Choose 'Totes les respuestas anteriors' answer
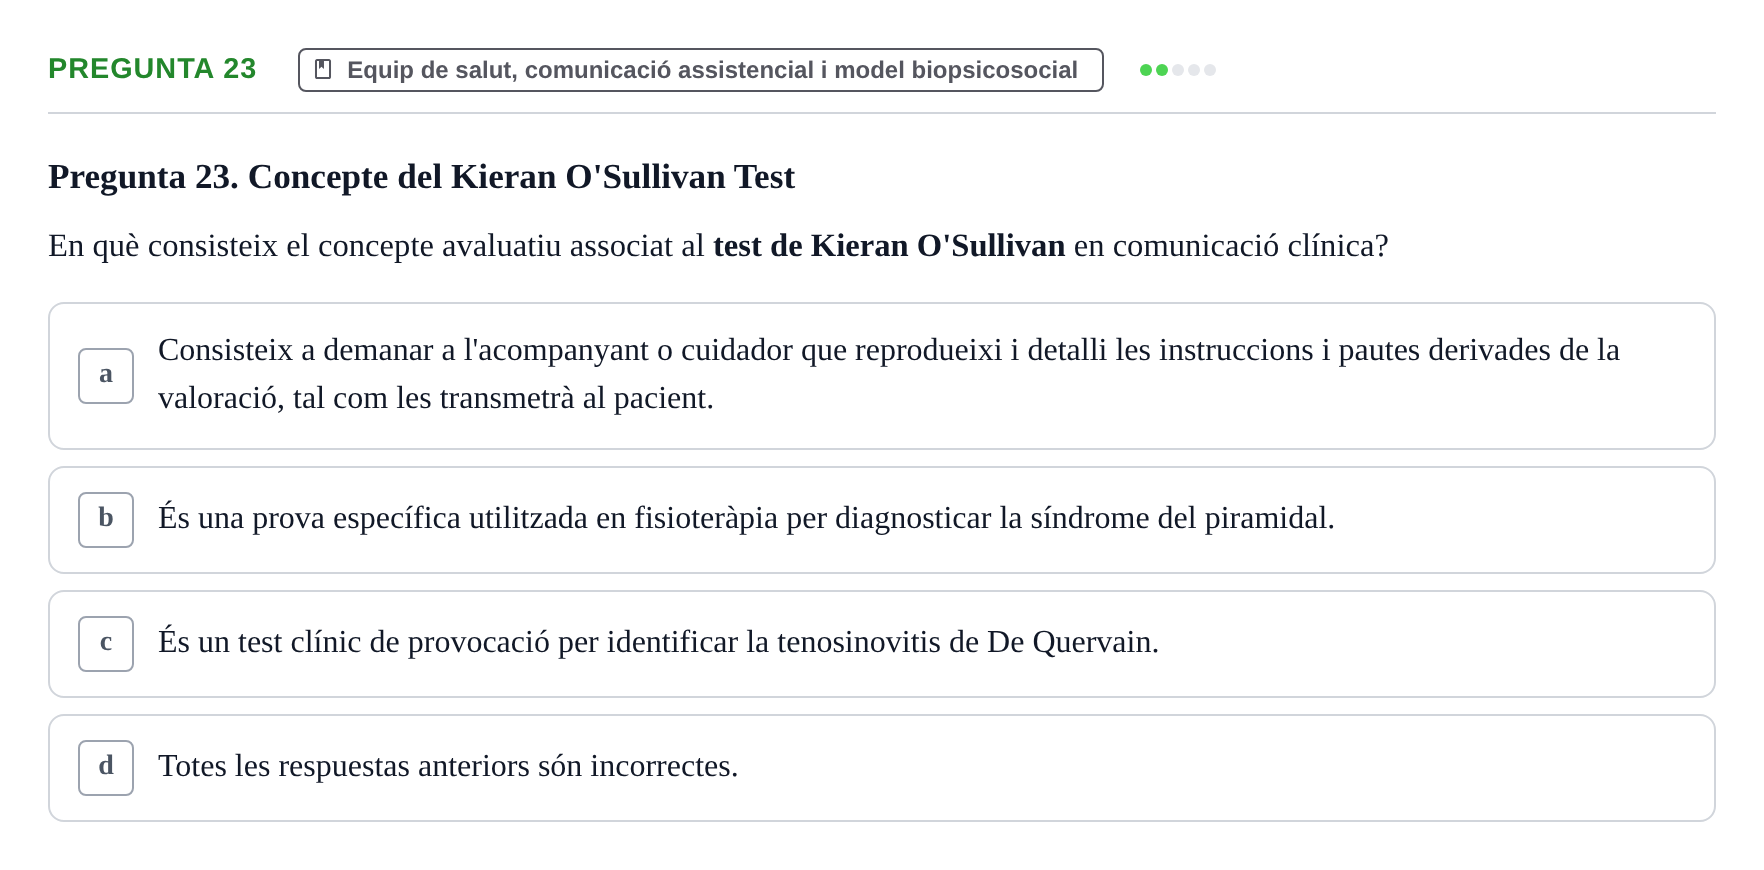 [882, 768]
